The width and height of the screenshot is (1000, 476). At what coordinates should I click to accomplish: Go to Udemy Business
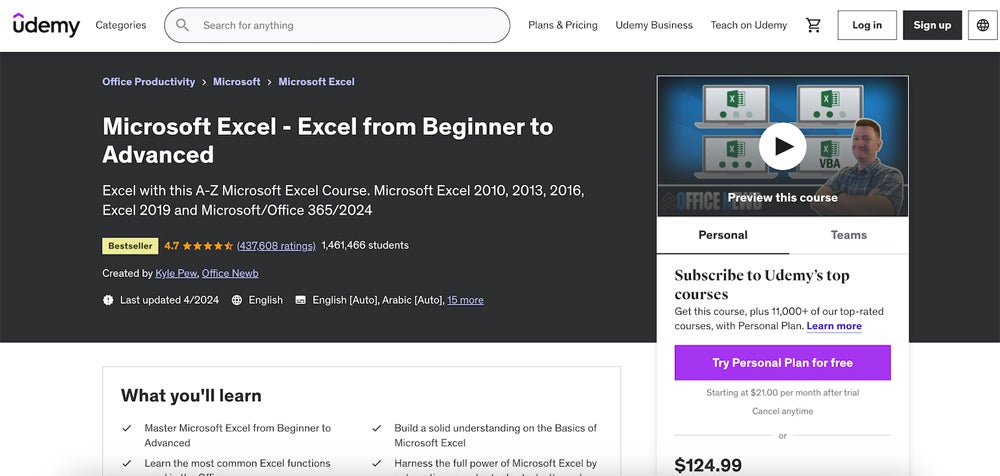[654, 25]
